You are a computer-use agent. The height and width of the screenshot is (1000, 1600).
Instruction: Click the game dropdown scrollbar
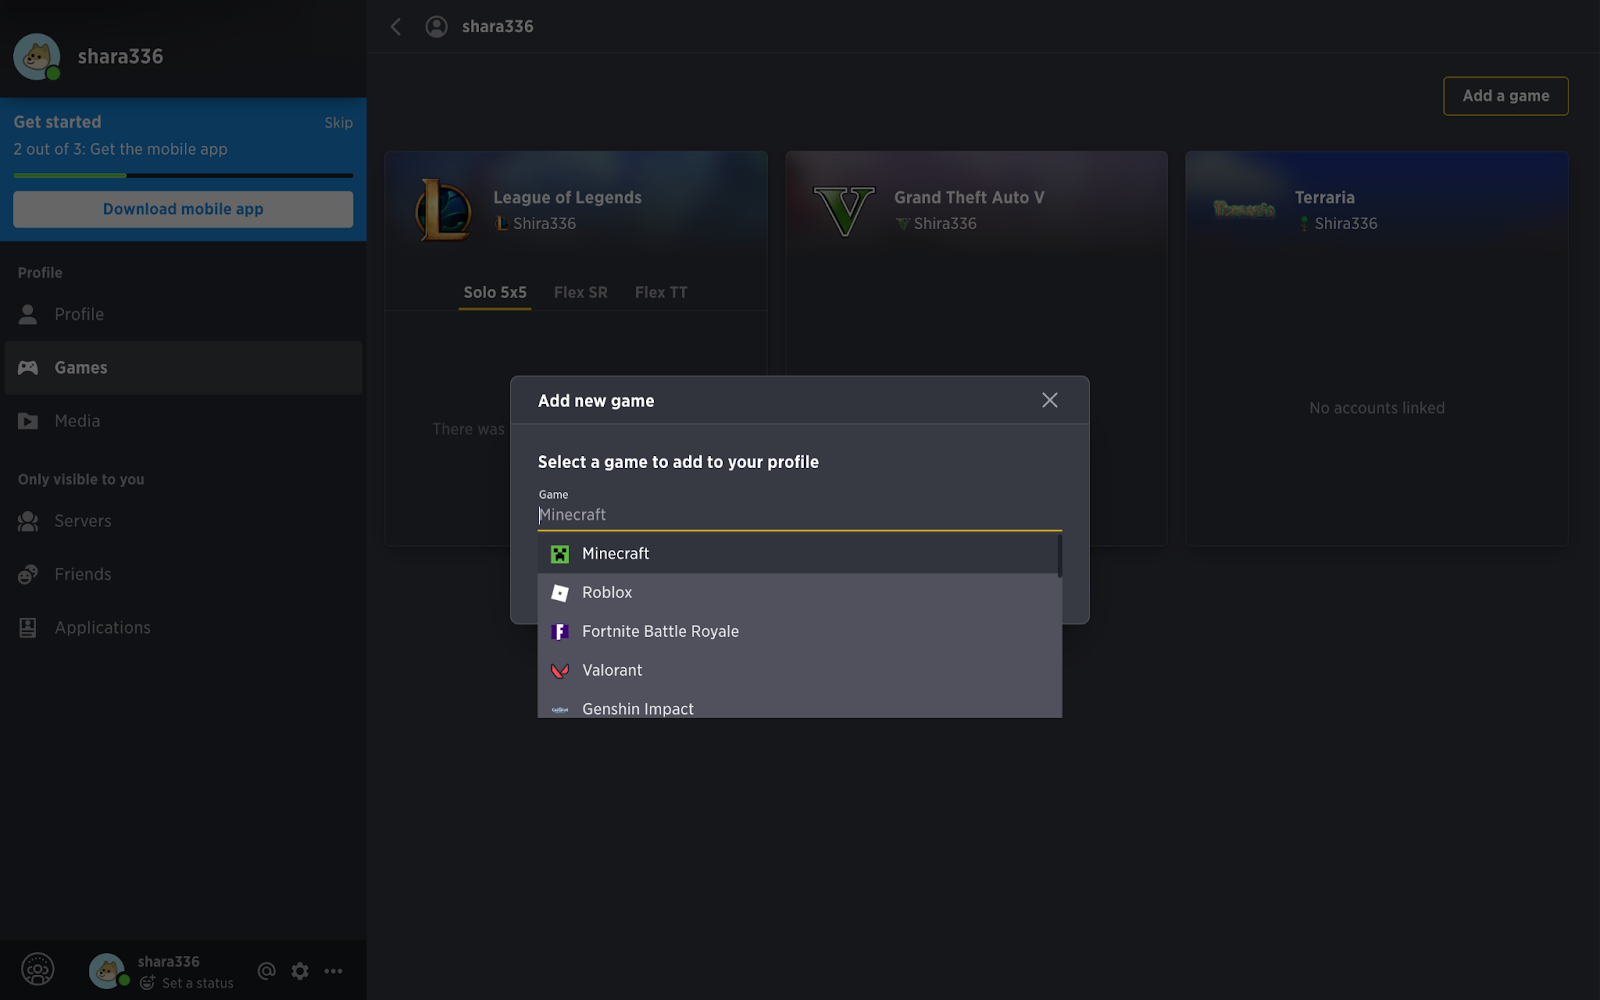(1059, 556)
